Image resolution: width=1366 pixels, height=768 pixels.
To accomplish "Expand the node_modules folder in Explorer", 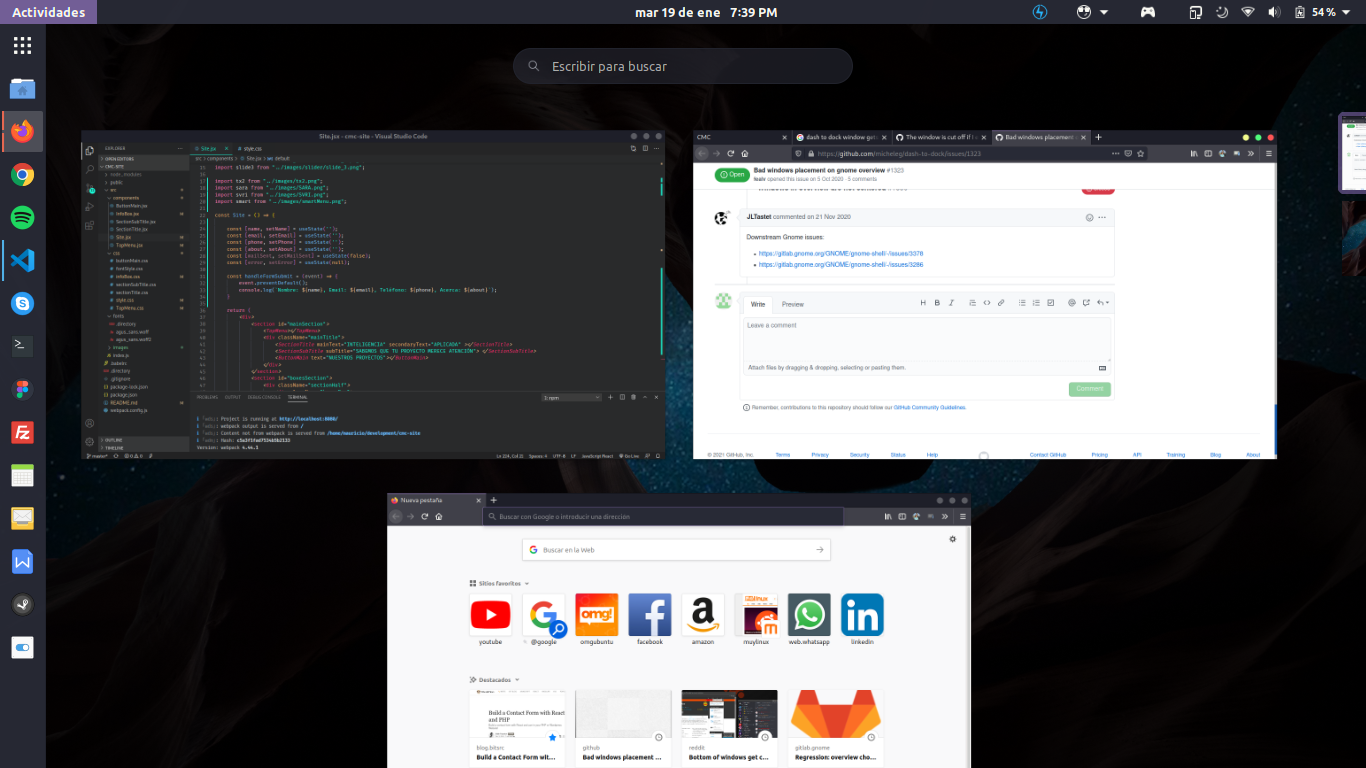I will coord(126,175).
